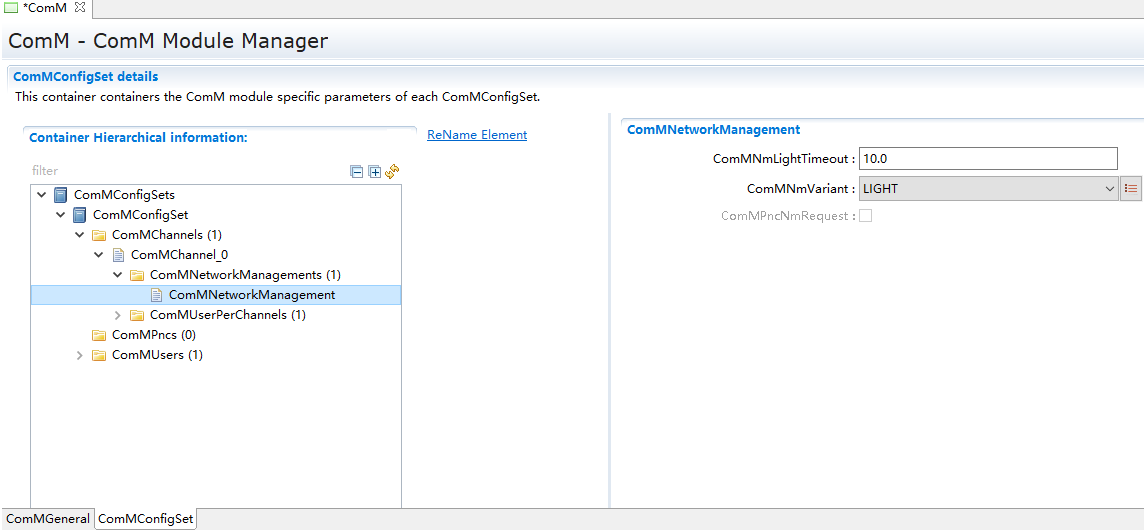This screenshot has height=531, width=1144.
Task: Switch to the ComMGeneral tab
Action: pyautogui.click(x=47, y=519)
